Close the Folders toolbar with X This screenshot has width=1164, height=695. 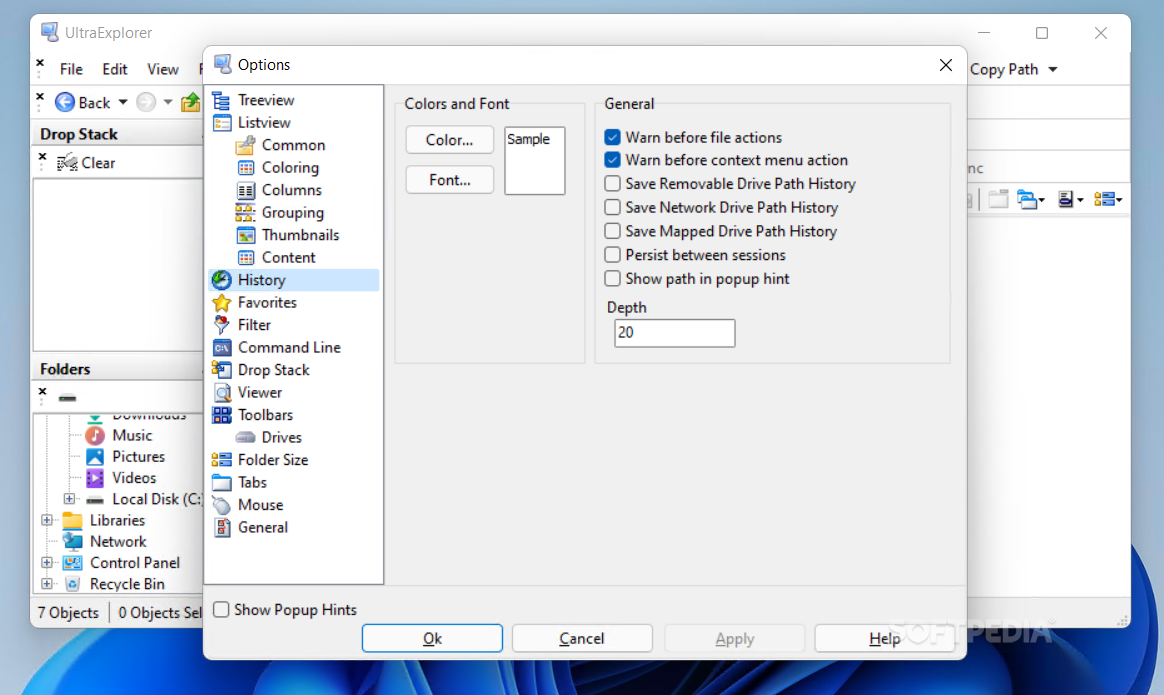click(x=42, y=391)
